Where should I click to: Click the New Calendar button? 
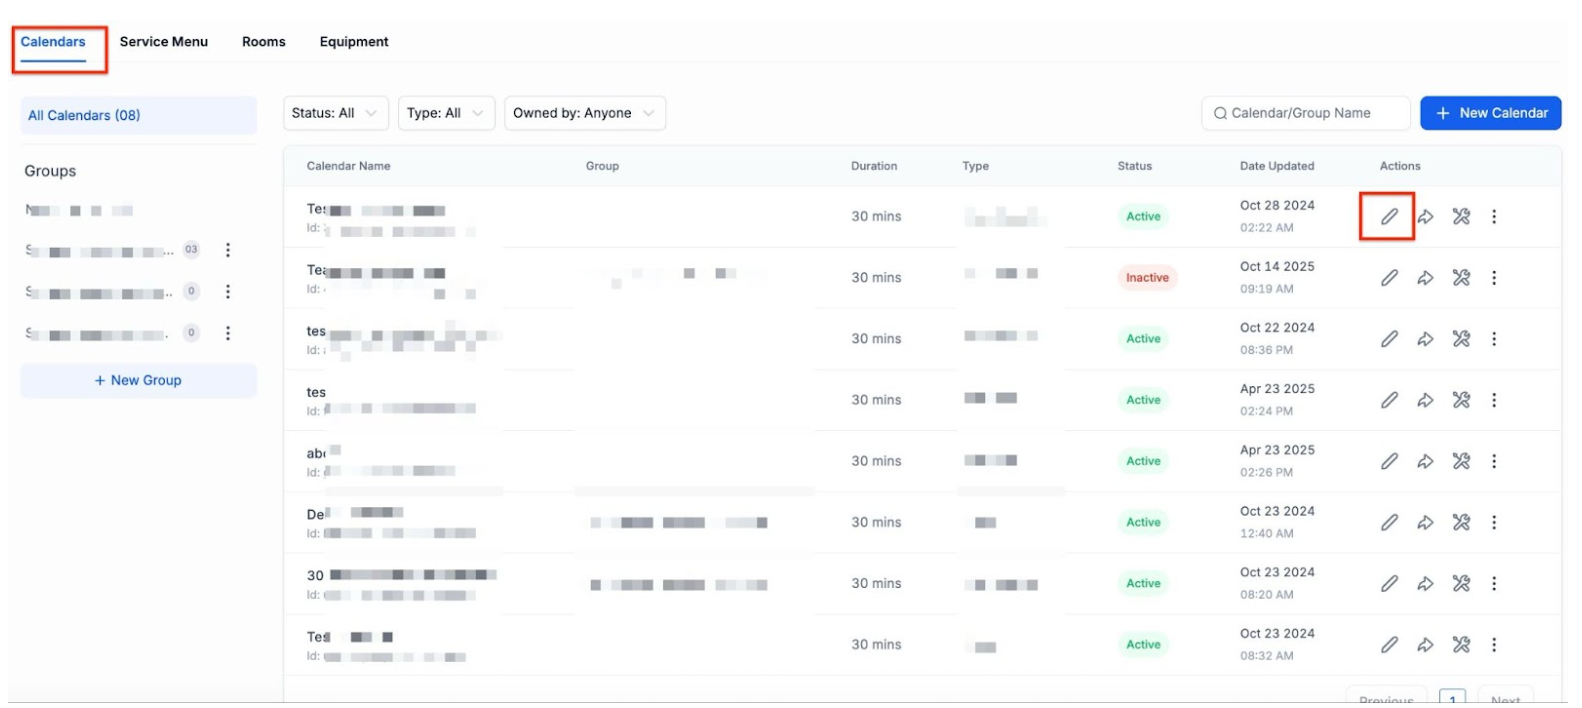tap(1490, 113)
